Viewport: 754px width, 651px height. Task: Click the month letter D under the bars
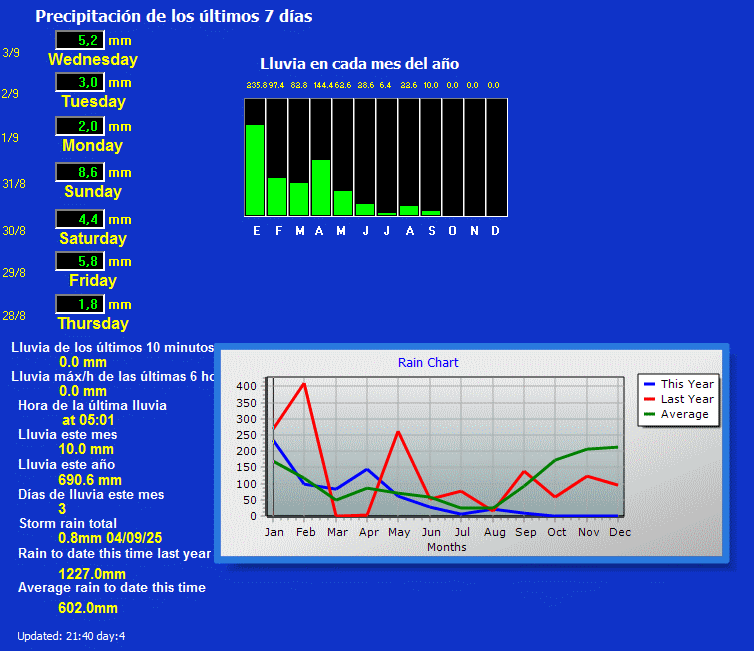click(x=495, y=231)
